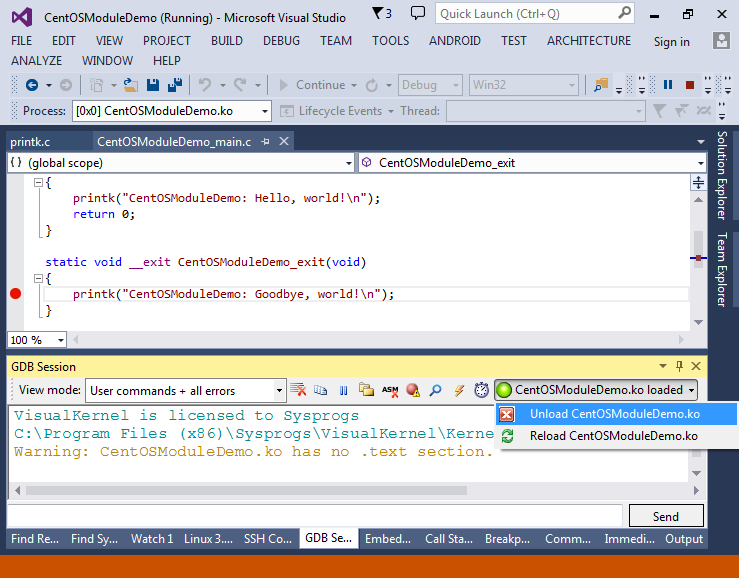Toggle breakpoint on Goodbye printk line
The height and width of the screenshot is (578, 739).
(x=16, y=294)
